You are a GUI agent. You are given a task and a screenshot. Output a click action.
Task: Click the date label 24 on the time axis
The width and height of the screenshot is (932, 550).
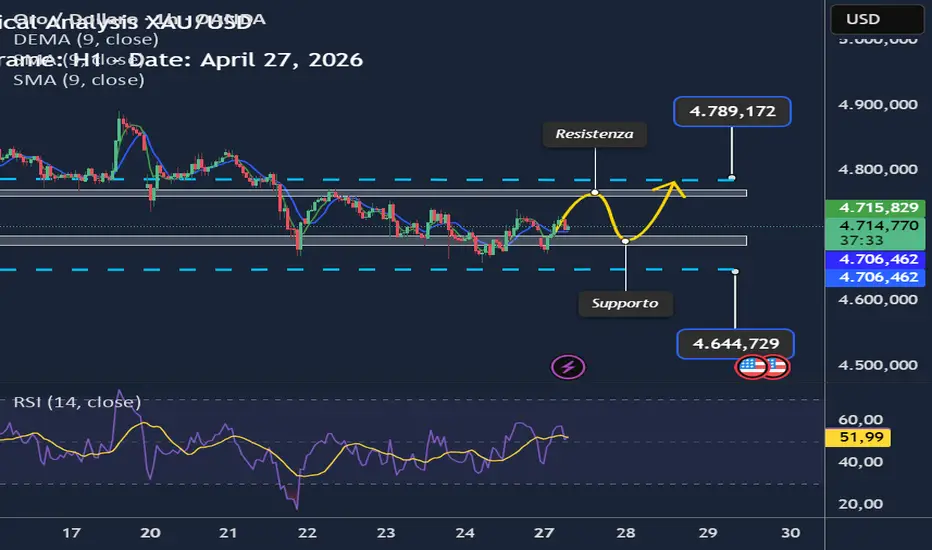click(x=465, y=533)
